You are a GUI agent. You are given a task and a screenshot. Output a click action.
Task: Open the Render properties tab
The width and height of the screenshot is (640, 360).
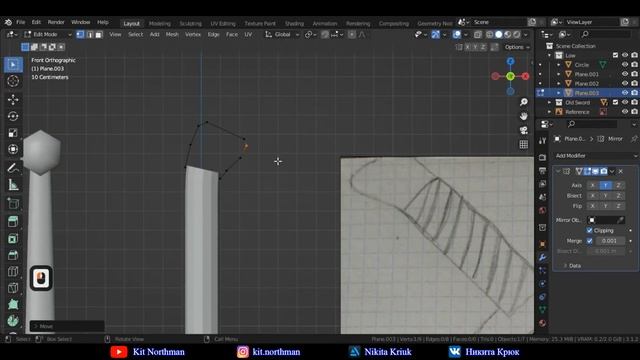(x=542, y=158)
